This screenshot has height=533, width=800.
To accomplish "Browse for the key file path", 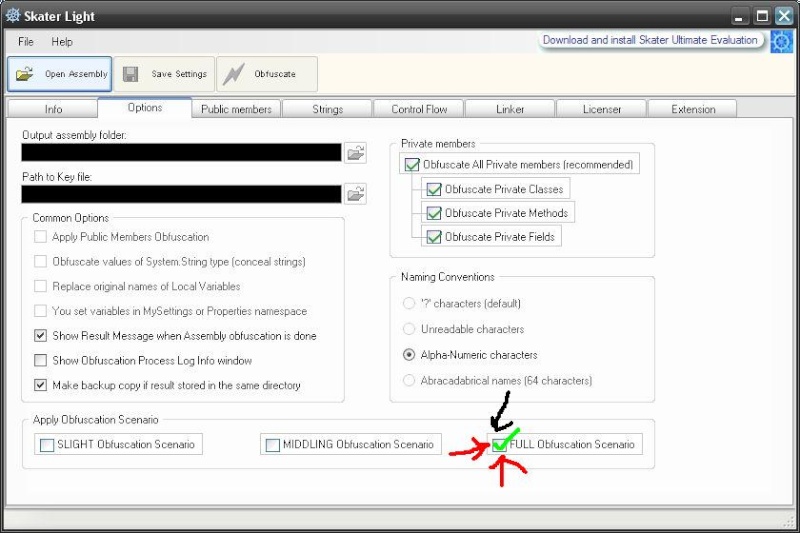I will coord(355,194).
